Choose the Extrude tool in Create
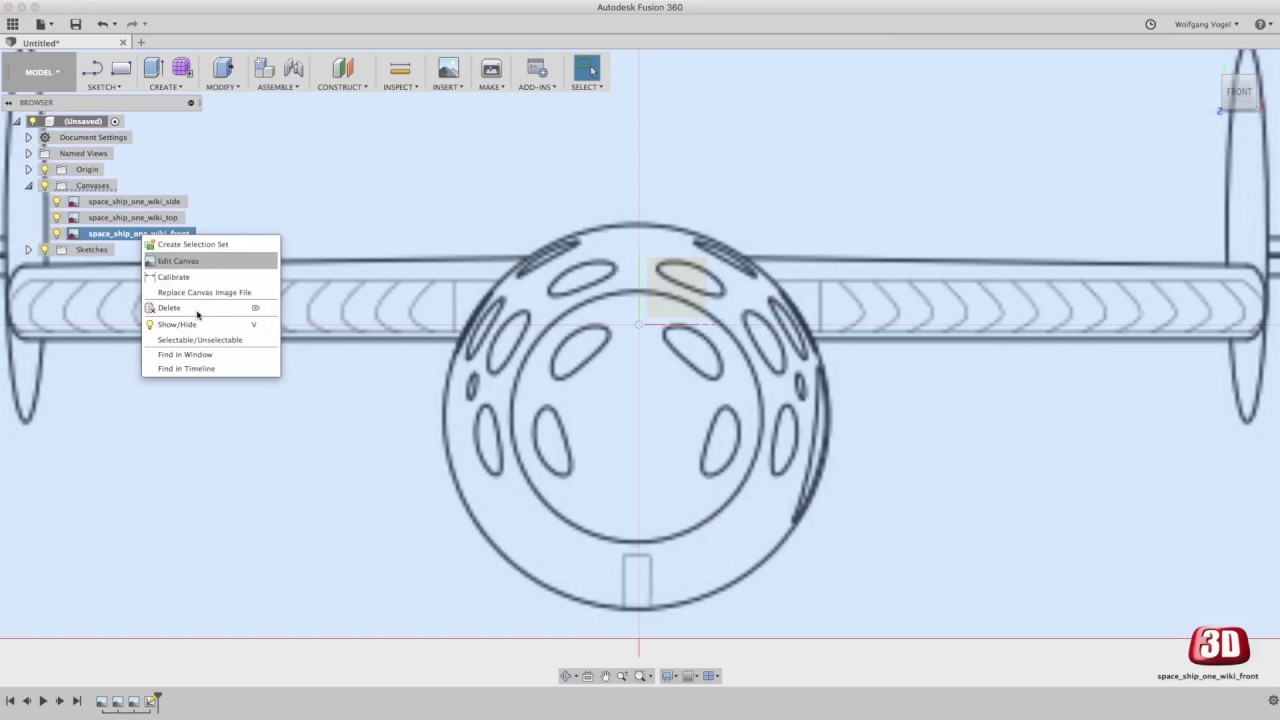 [x=153, y=68]
